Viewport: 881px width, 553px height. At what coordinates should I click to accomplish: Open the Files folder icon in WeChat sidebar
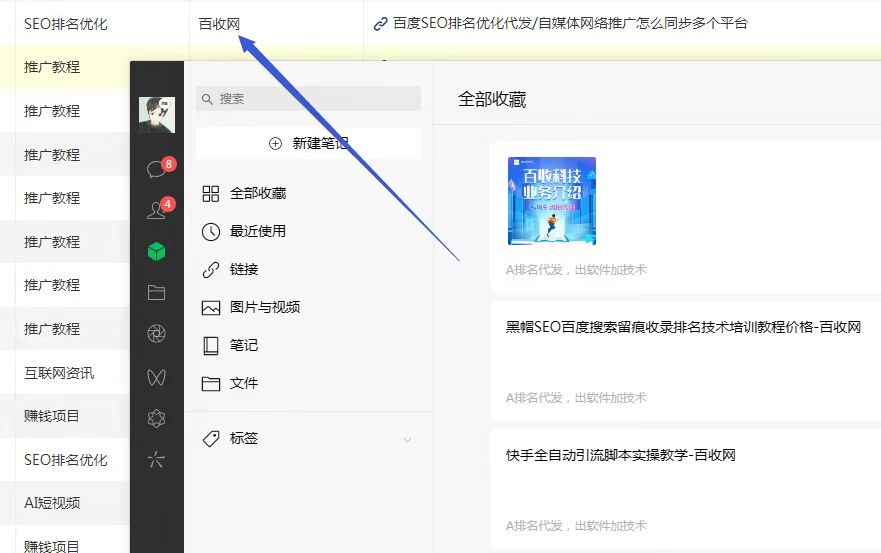click(156, 292)
